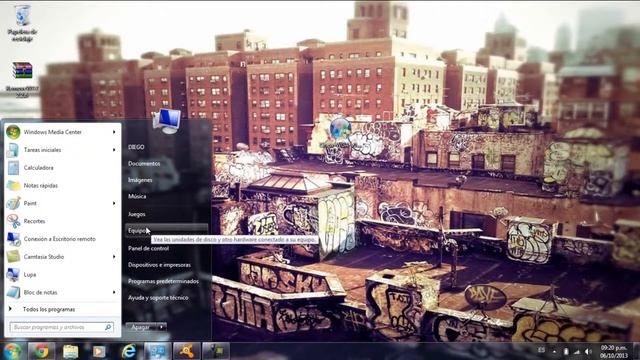Click the user account picture above Start menu

(x=167, y=121)
